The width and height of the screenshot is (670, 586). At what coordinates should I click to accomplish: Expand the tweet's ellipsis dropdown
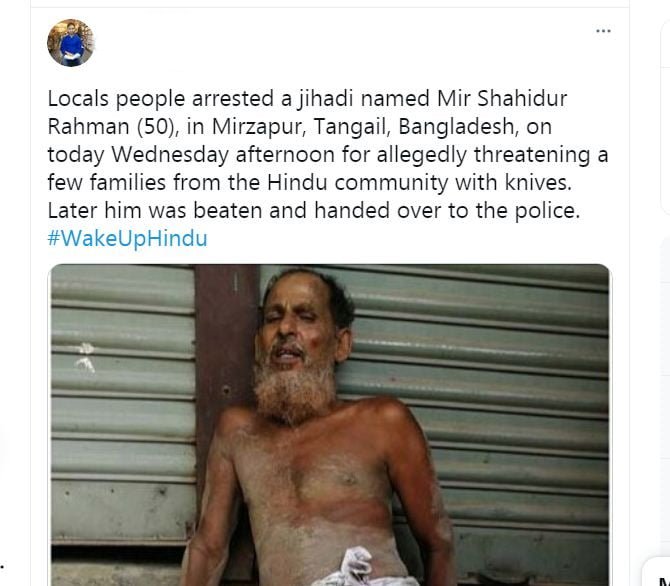click(603, 31)
